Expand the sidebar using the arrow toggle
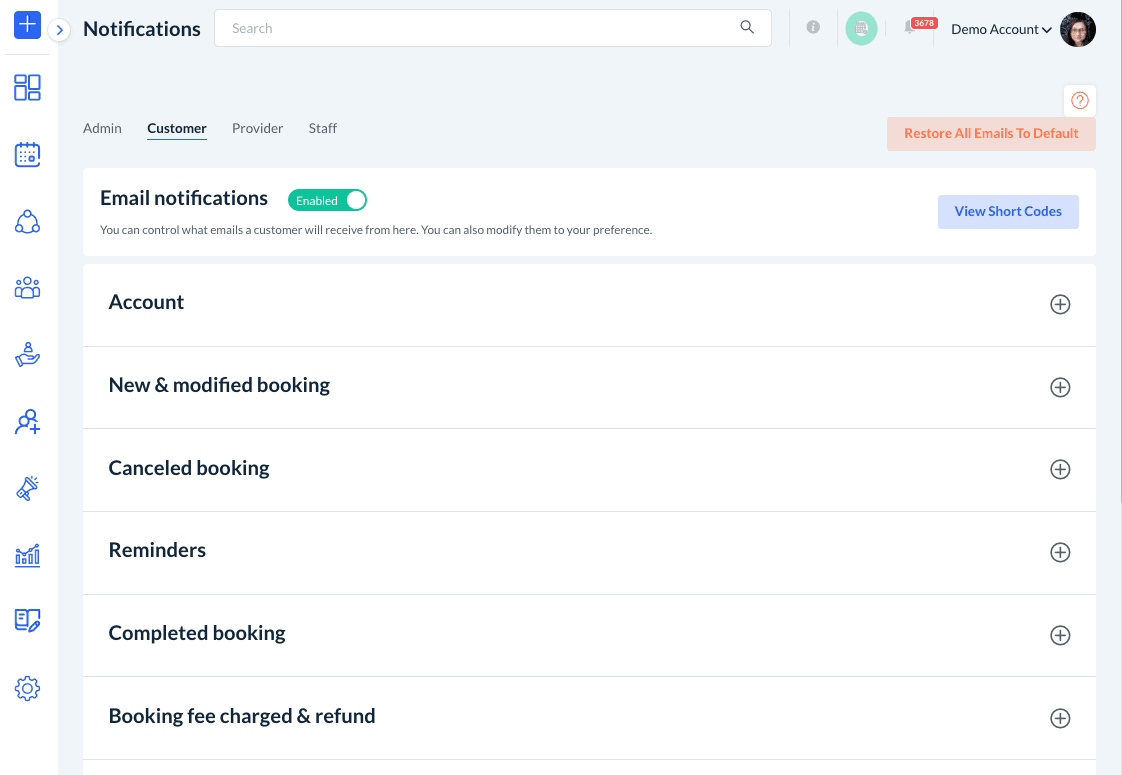1122x775 pixels. coord(60,30)
